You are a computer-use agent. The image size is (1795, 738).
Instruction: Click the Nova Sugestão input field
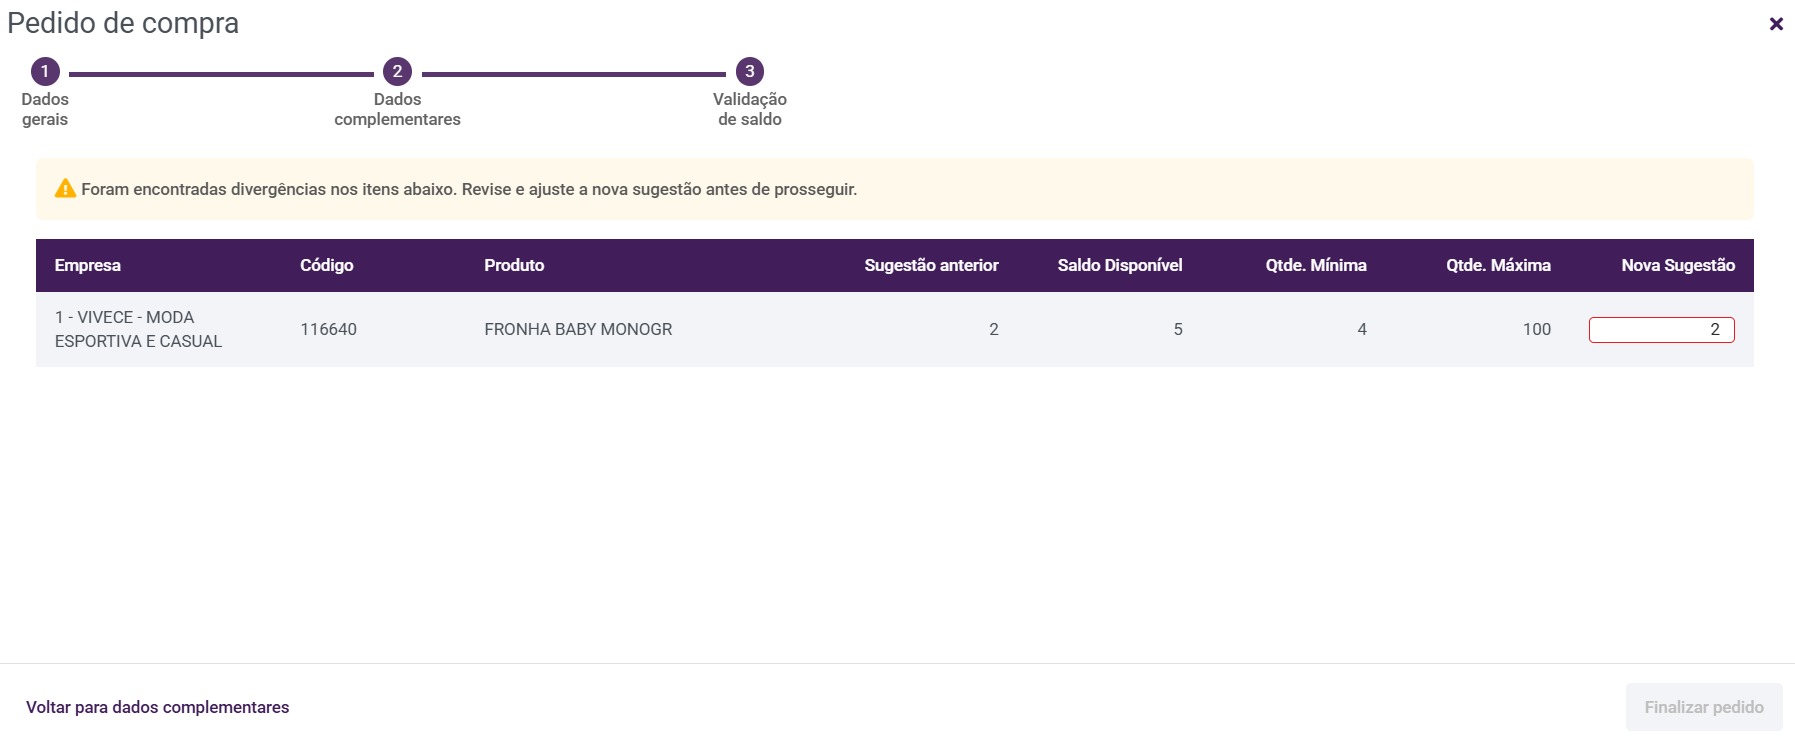coord(1661,329)
